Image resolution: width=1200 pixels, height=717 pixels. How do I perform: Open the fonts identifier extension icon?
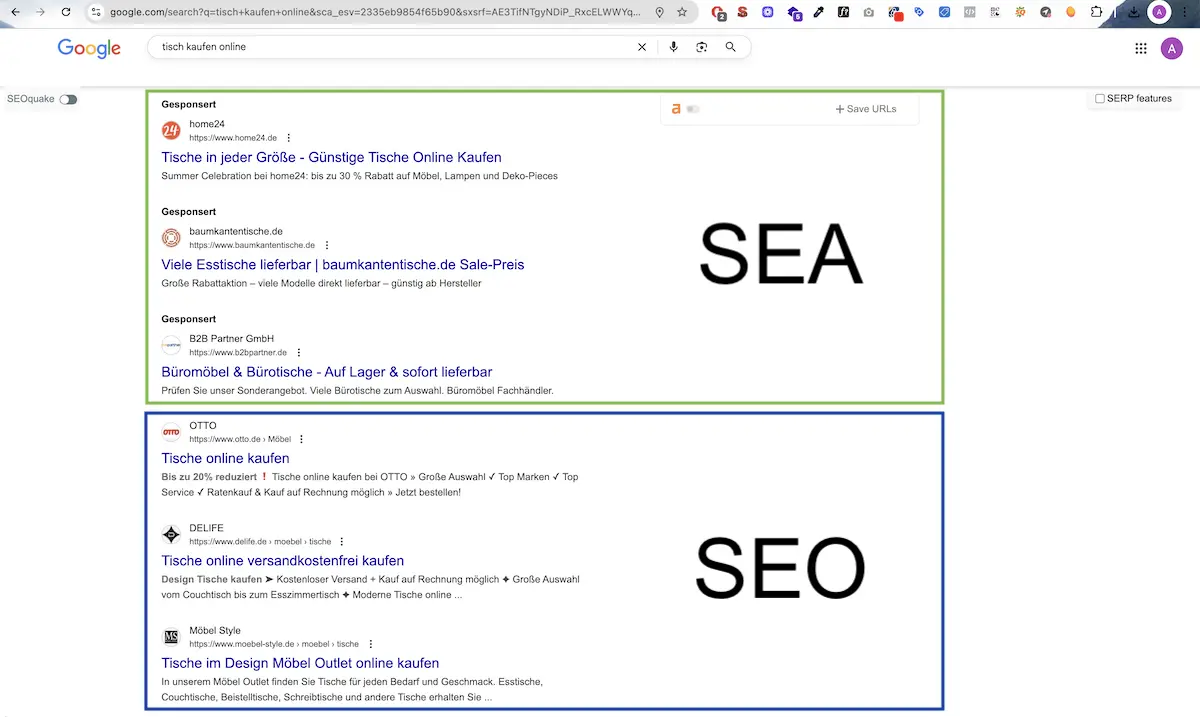click(843, 12)
